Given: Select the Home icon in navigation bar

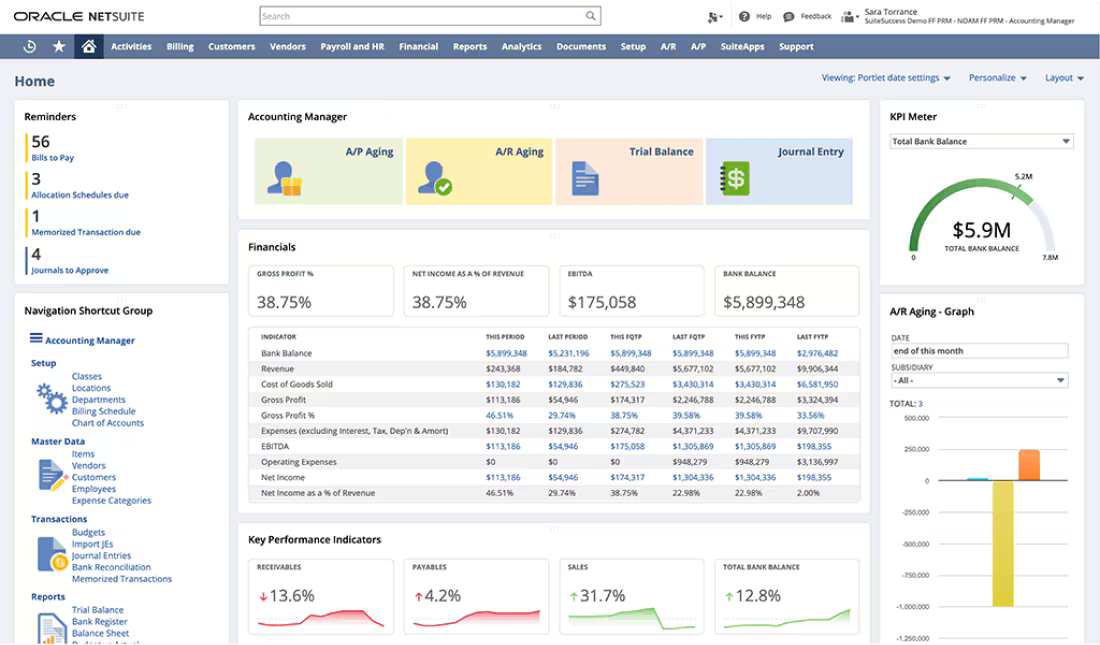Looking at the screenshot, I should point(88,46).
